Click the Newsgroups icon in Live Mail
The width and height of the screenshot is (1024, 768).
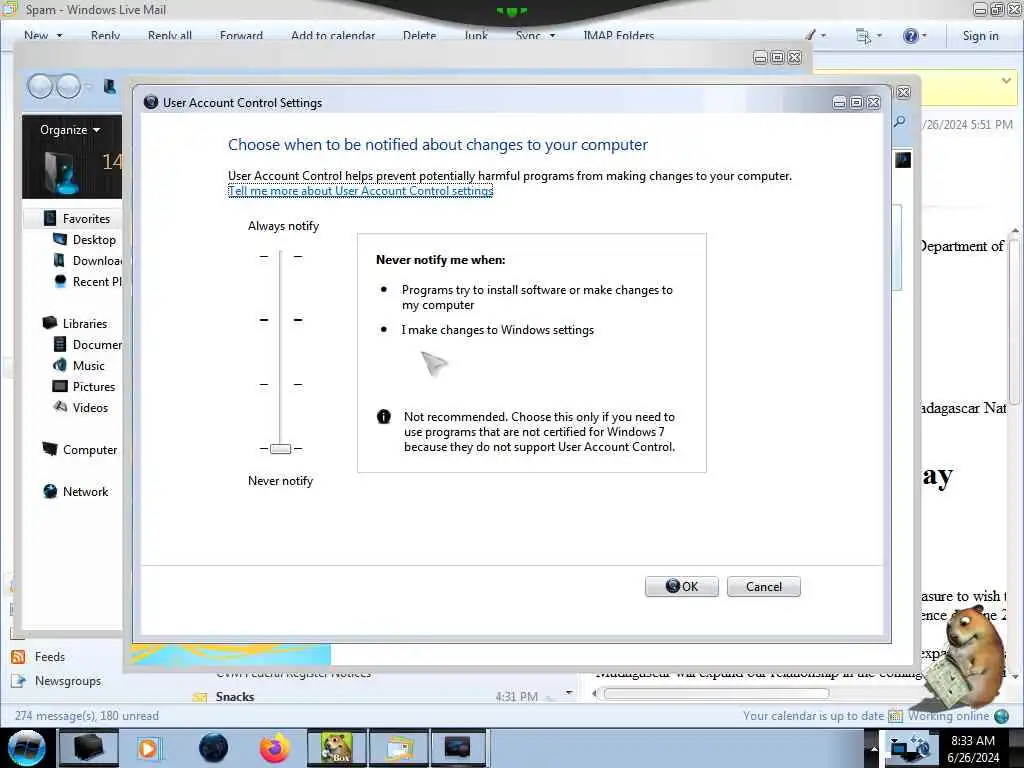click(18, 680)
